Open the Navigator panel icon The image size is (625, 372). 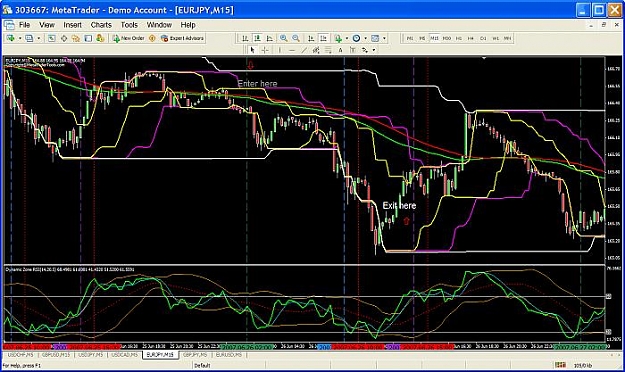[x=76, y=38]
